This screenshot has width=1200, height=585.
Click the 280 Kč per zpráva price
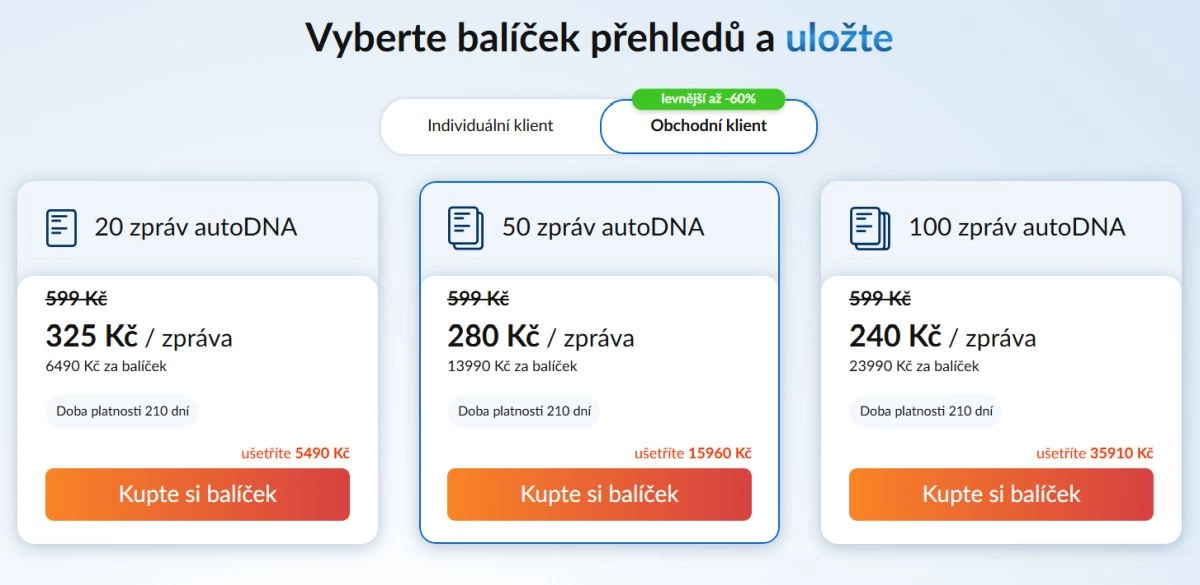tap(541, 336)
